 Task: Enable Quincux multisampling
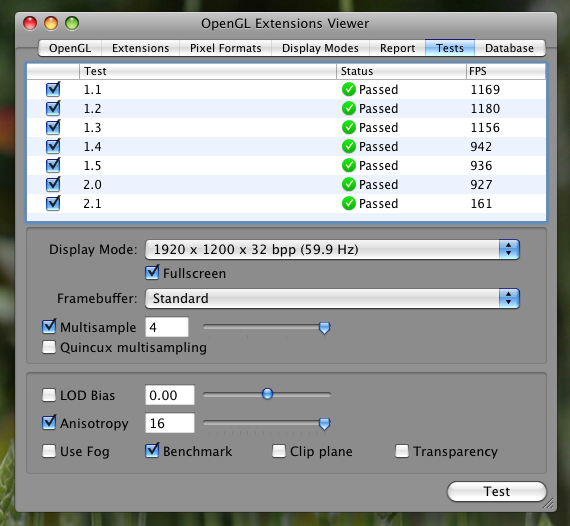point(49,347)
